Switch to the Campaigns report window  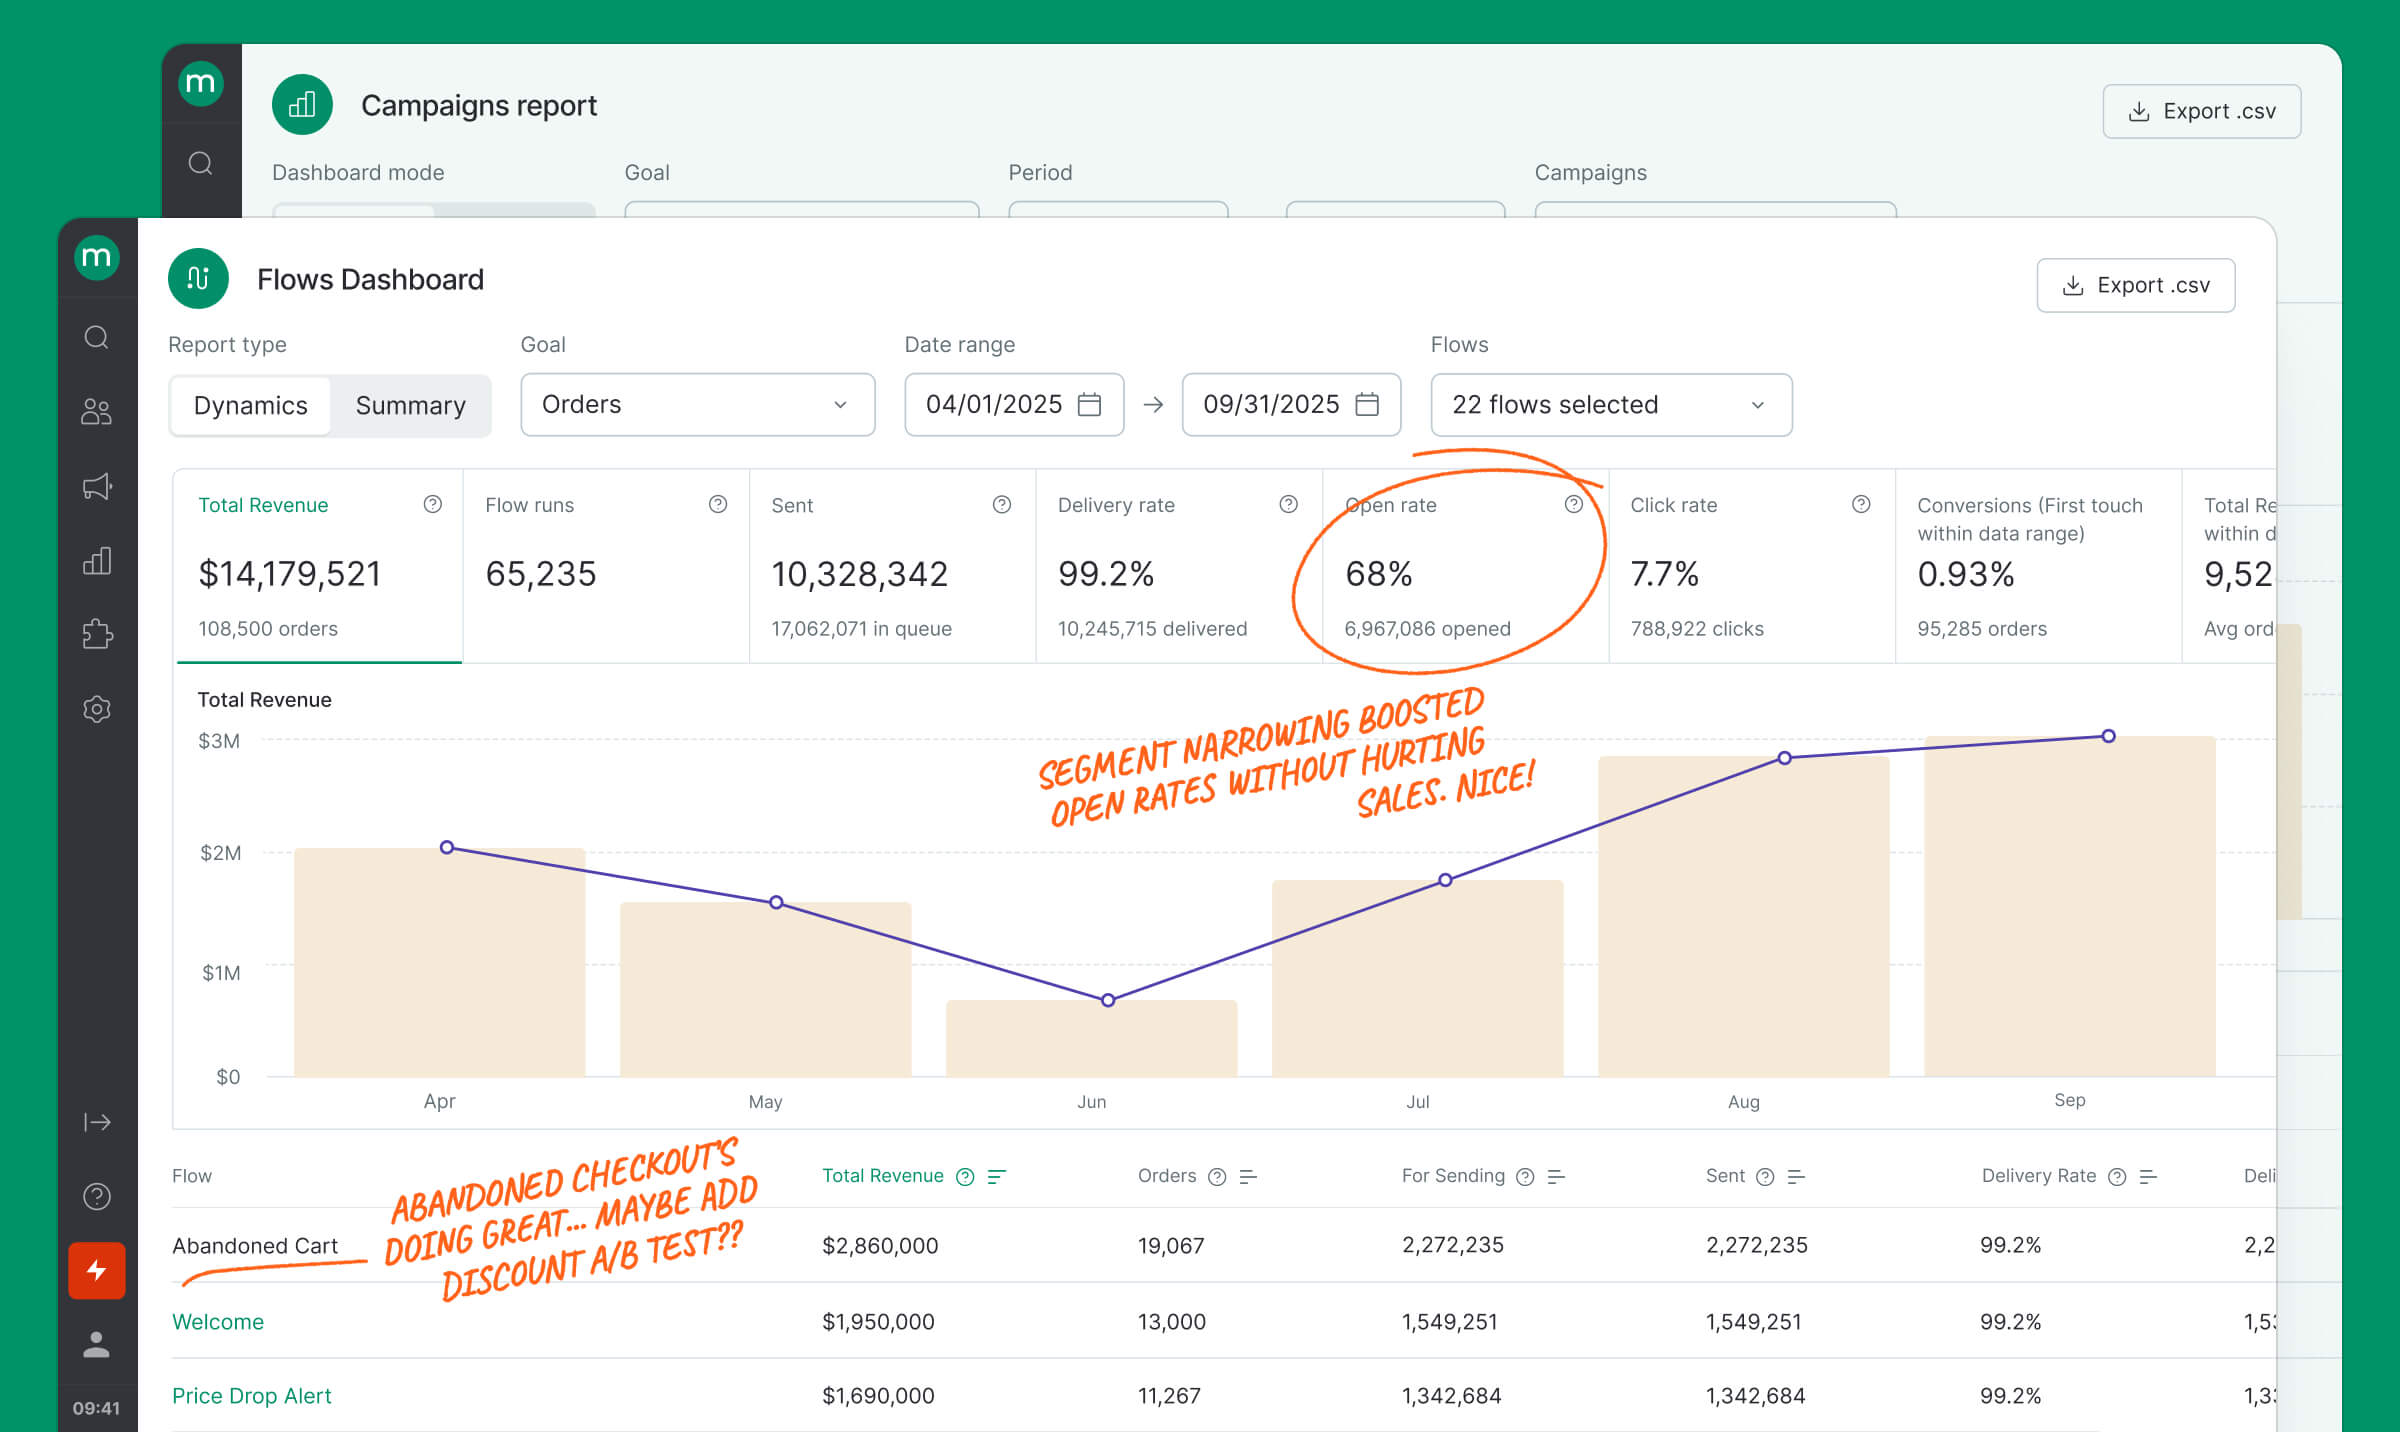480,105
